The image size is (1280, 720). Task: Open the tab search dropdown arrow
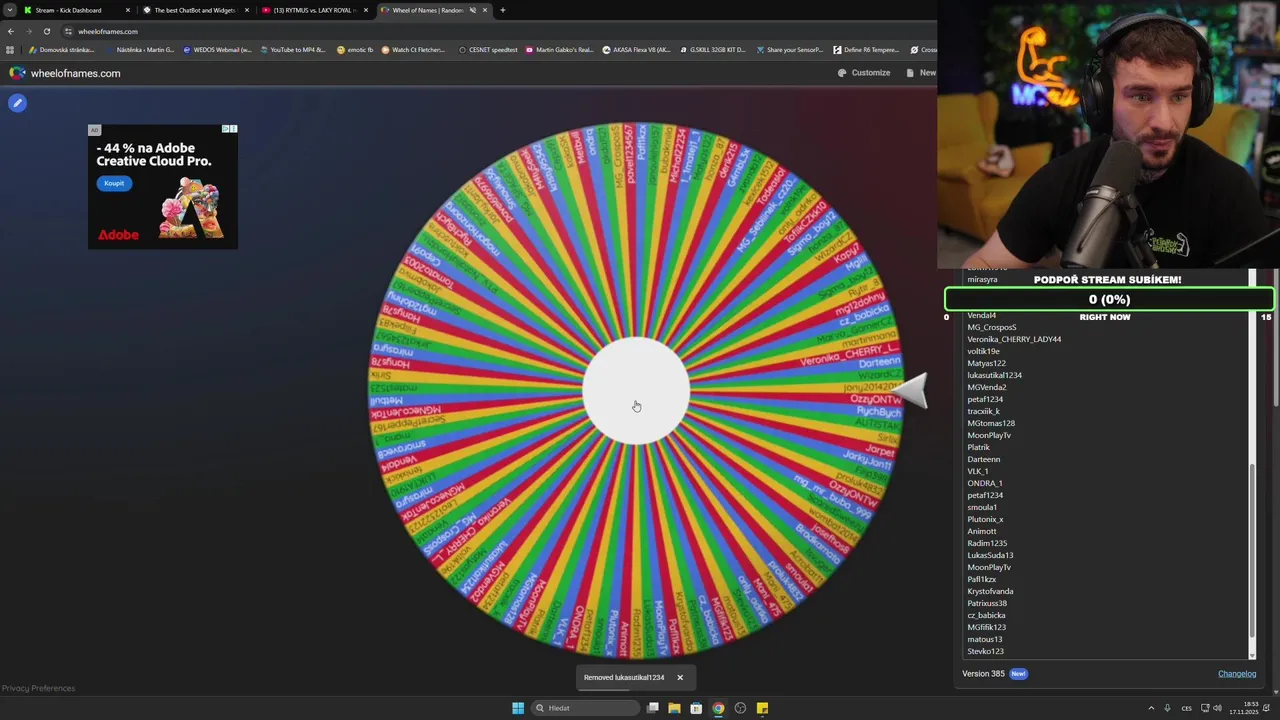[9, 10]
